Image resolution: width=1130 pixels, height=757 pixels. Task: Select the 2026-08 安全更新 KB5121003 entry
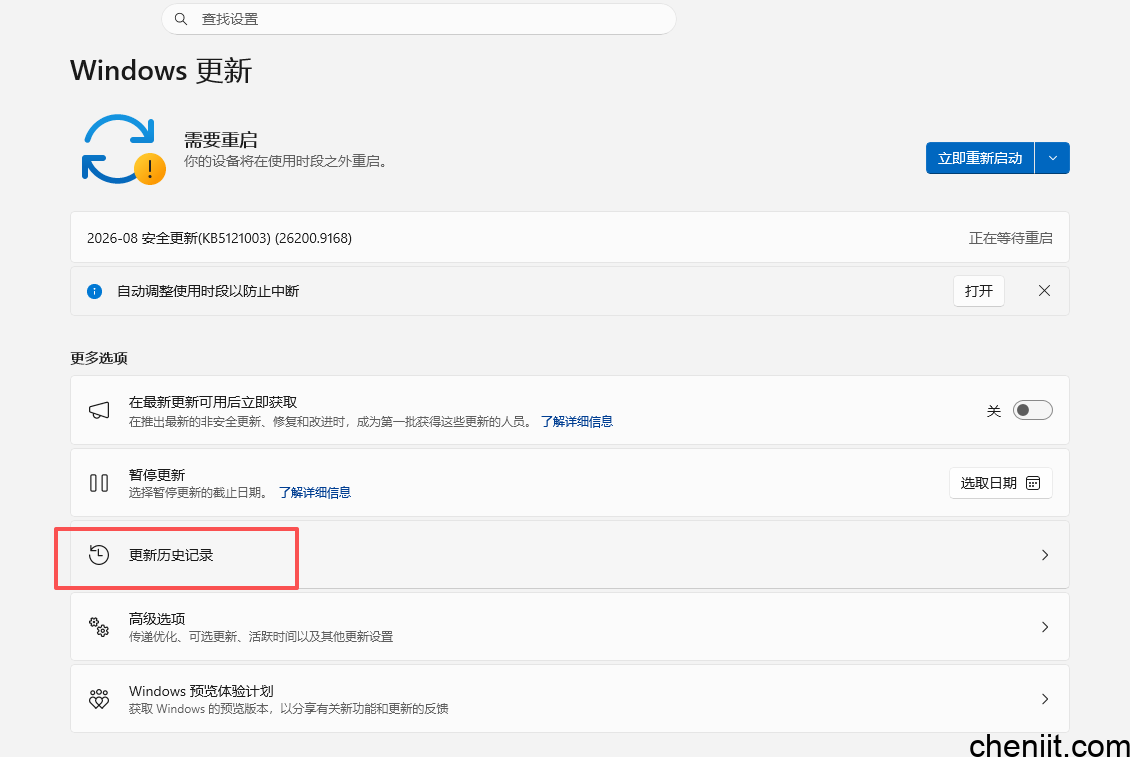point(569,238)
